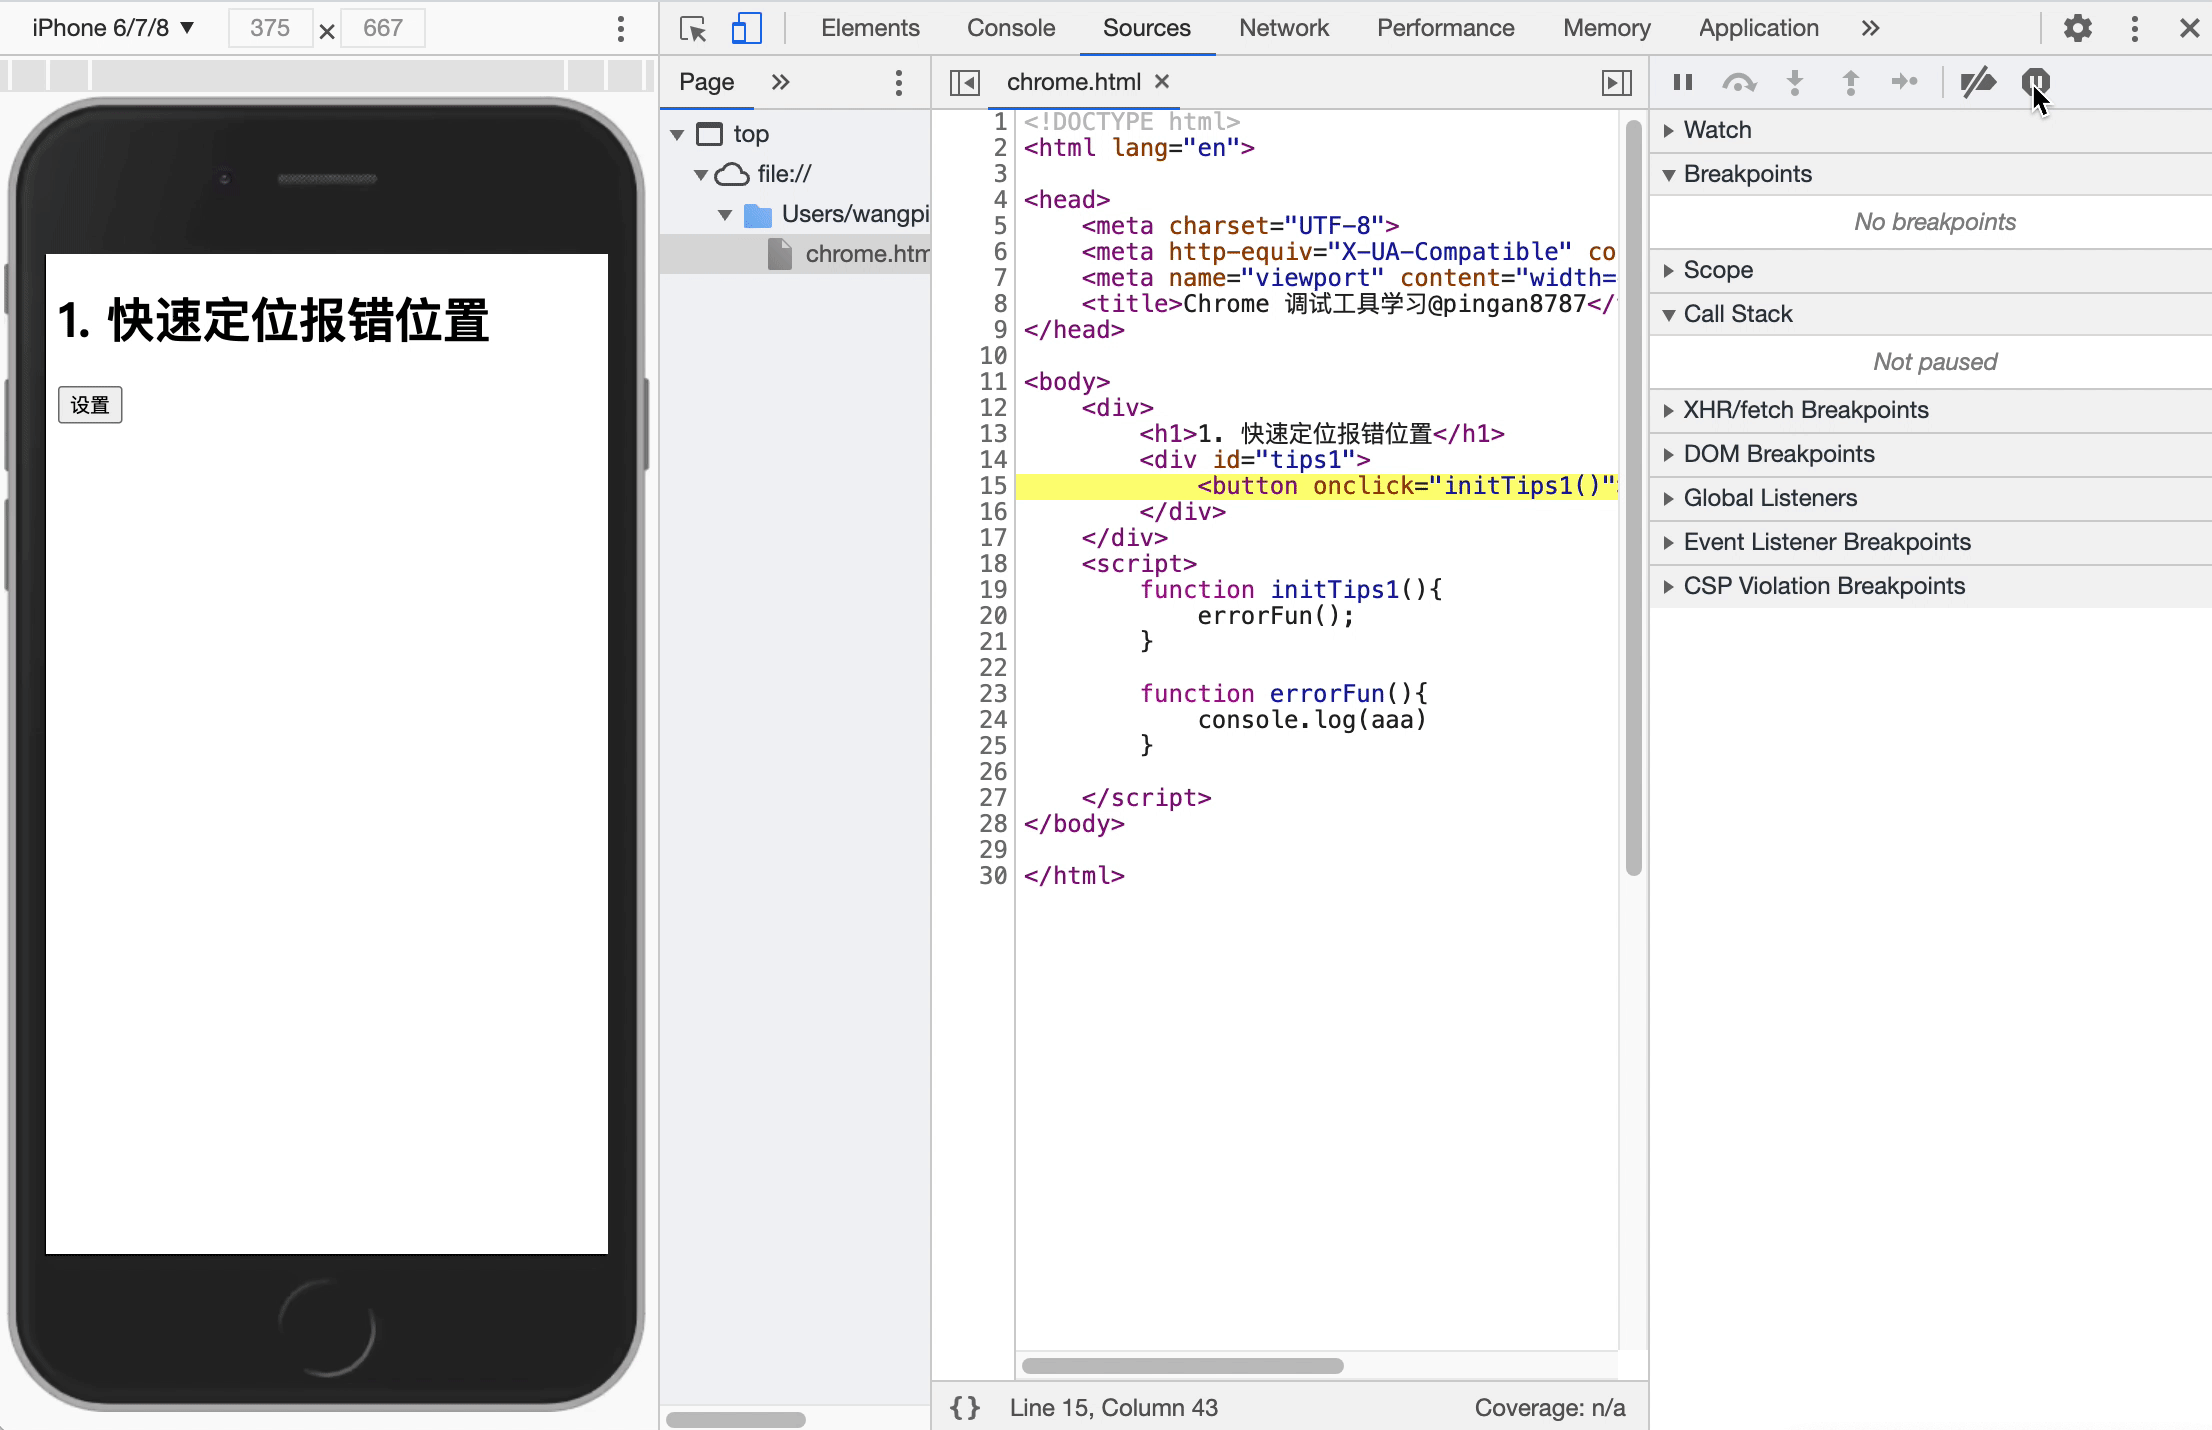Screen dimensions: 2212x1430
Task: Click the step into next function icon
Action: point(1794,81)
